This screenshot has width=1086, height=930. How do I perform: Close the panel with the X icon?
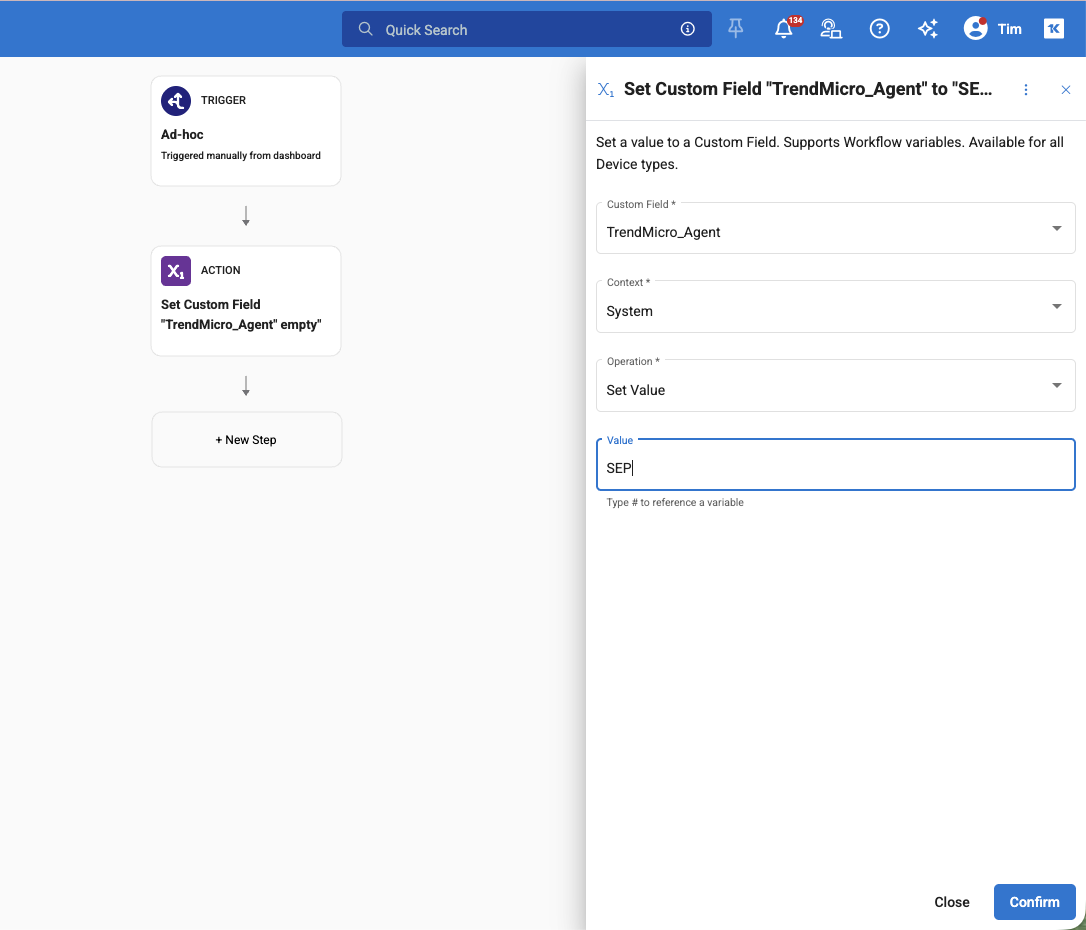click(1066, 90)
